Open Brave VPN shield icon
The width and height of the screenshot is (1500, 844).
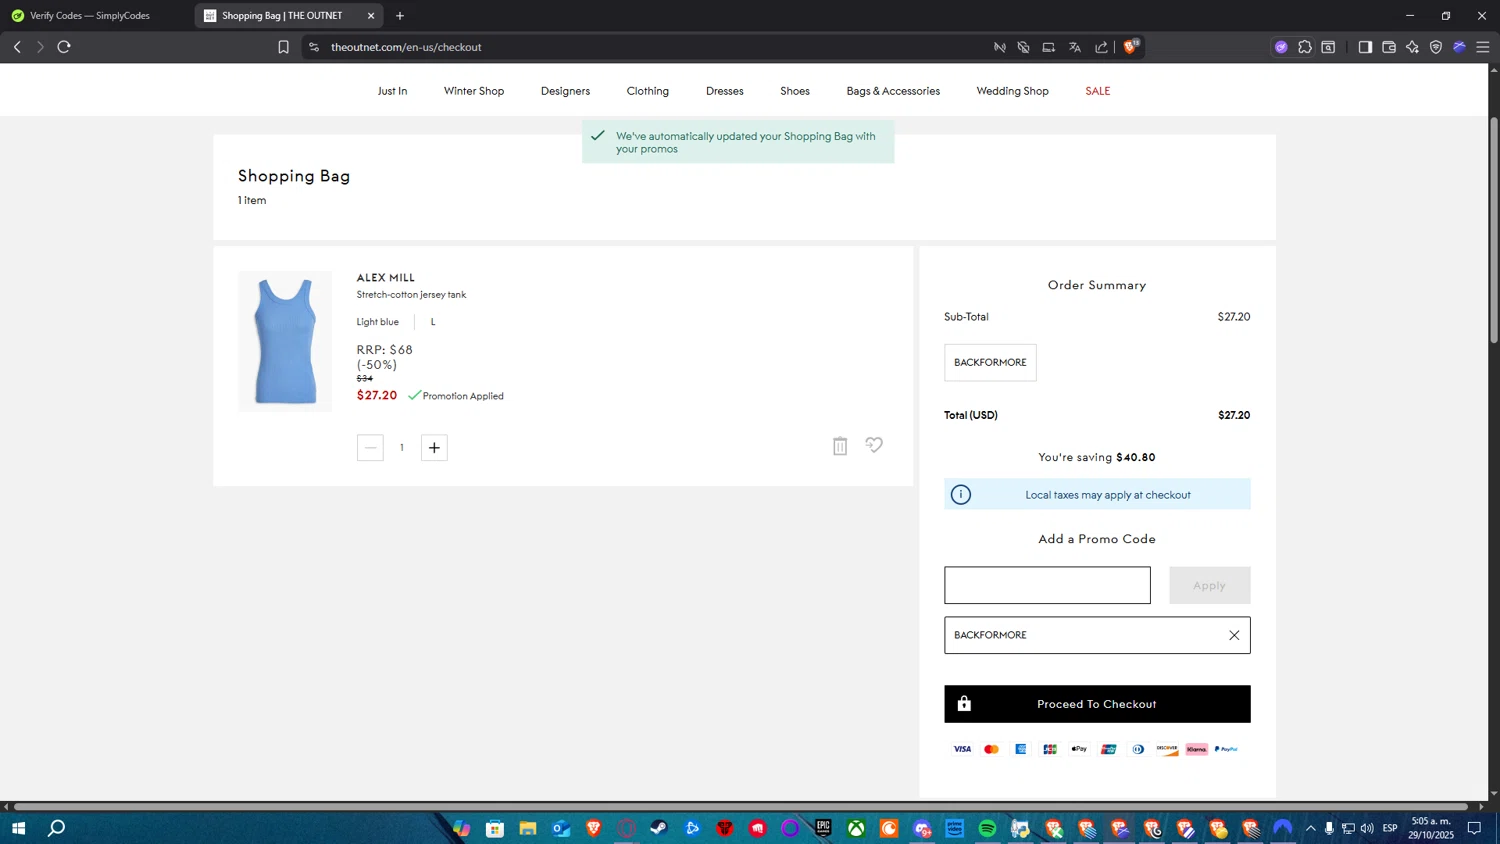[1436, 47]
